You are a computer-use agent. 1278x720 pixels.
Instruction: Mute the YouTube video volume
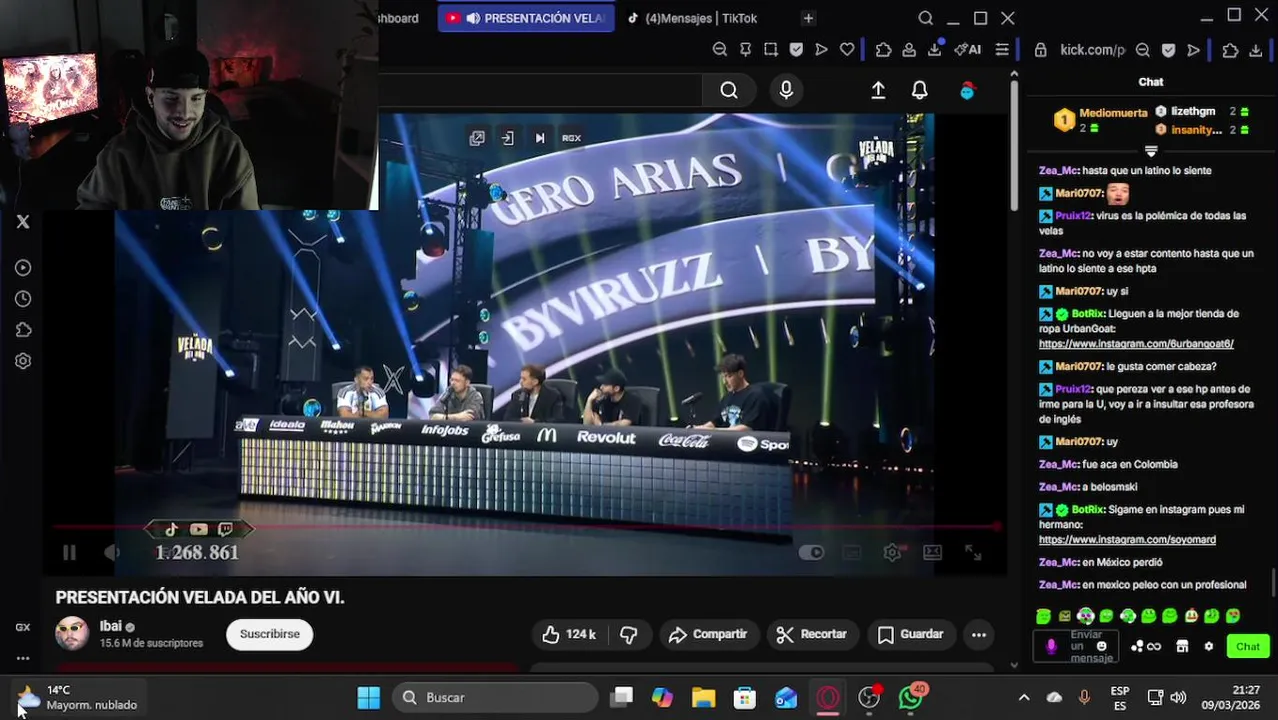[111, 552]
